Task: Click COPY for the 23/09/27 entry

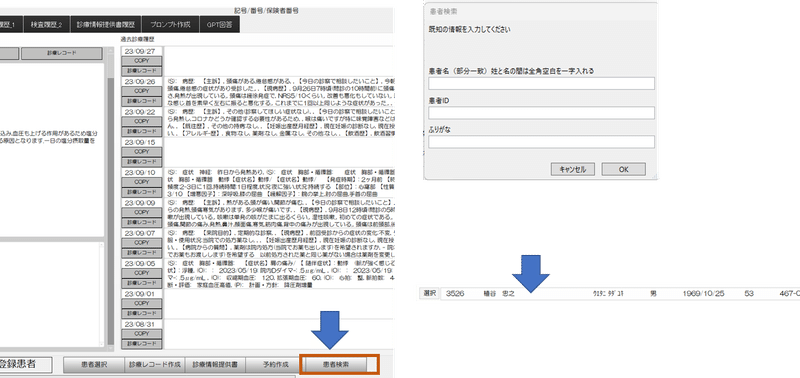Action: click(x=141, y=61)
